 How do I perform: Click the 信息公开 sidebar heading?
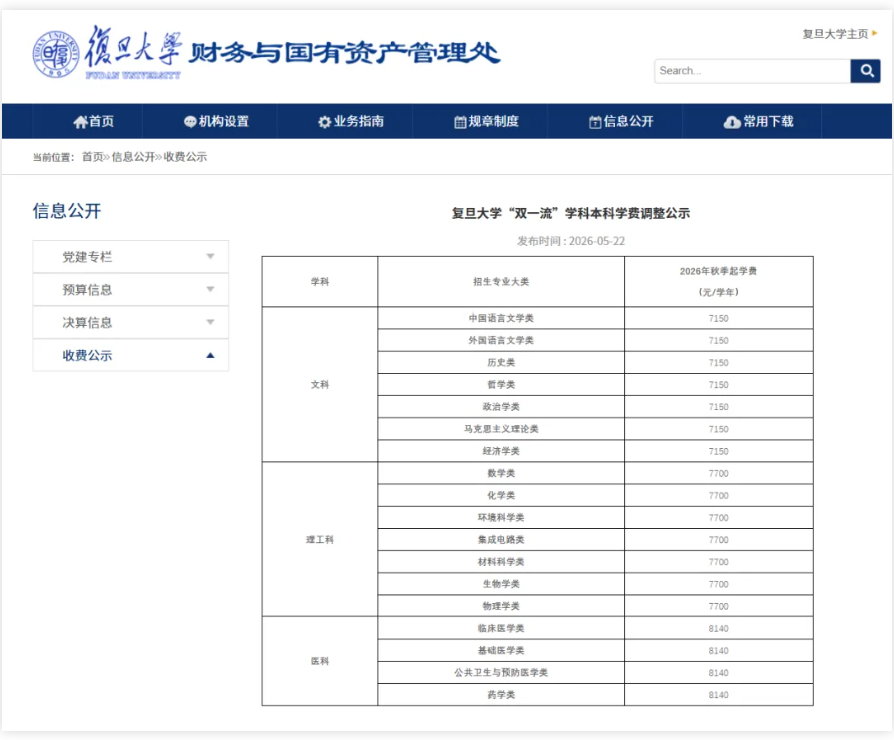[67, 211]
